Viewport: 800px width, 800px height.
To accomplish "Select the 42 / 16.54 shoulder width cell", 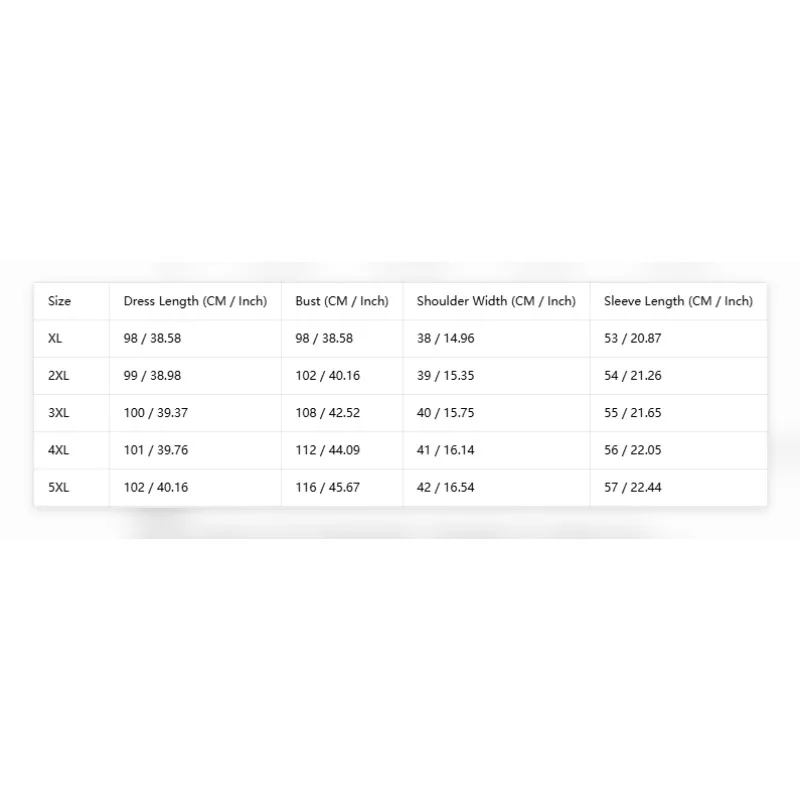I will tap(445, 487).
